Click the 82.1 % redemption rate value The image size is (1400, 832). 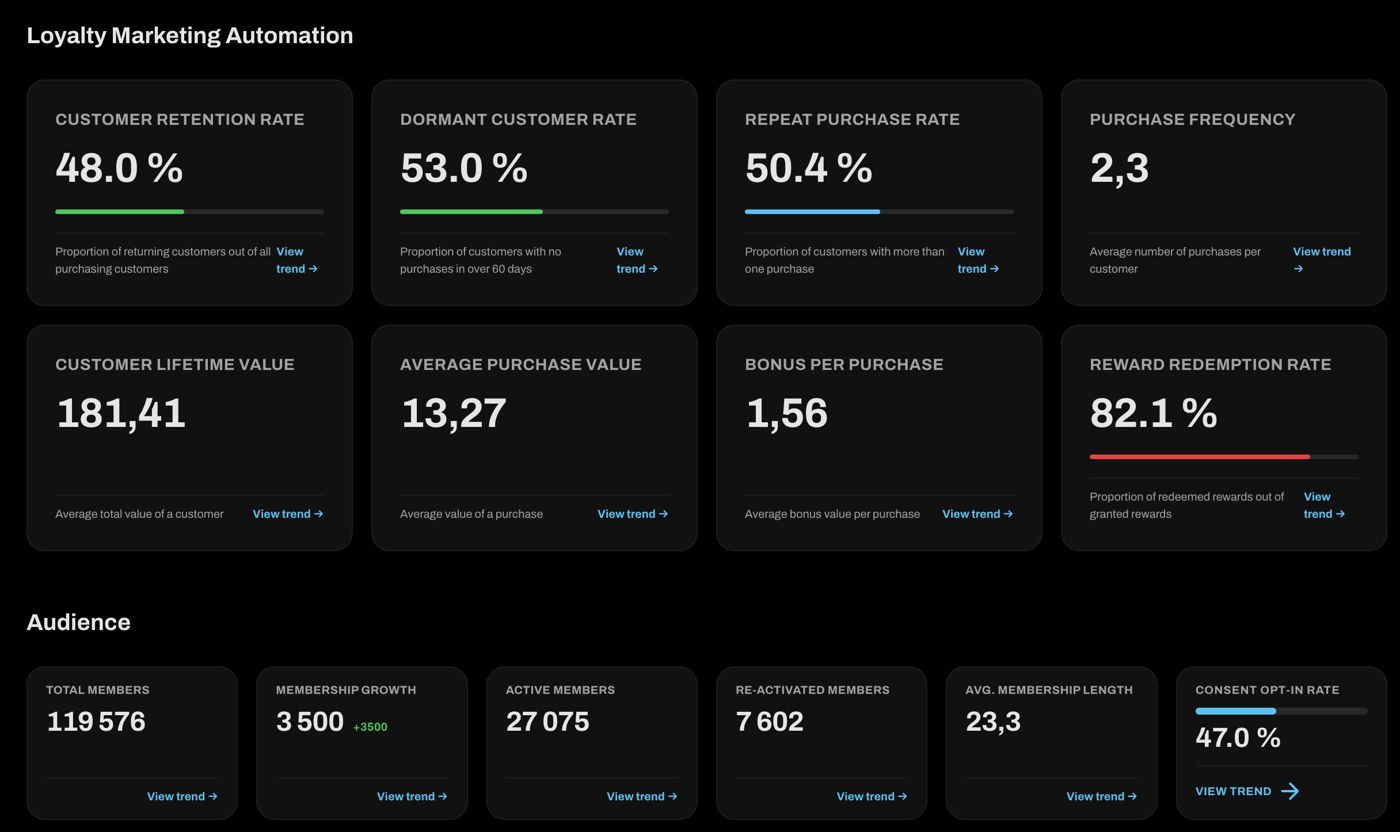(x=1154, y=413)
